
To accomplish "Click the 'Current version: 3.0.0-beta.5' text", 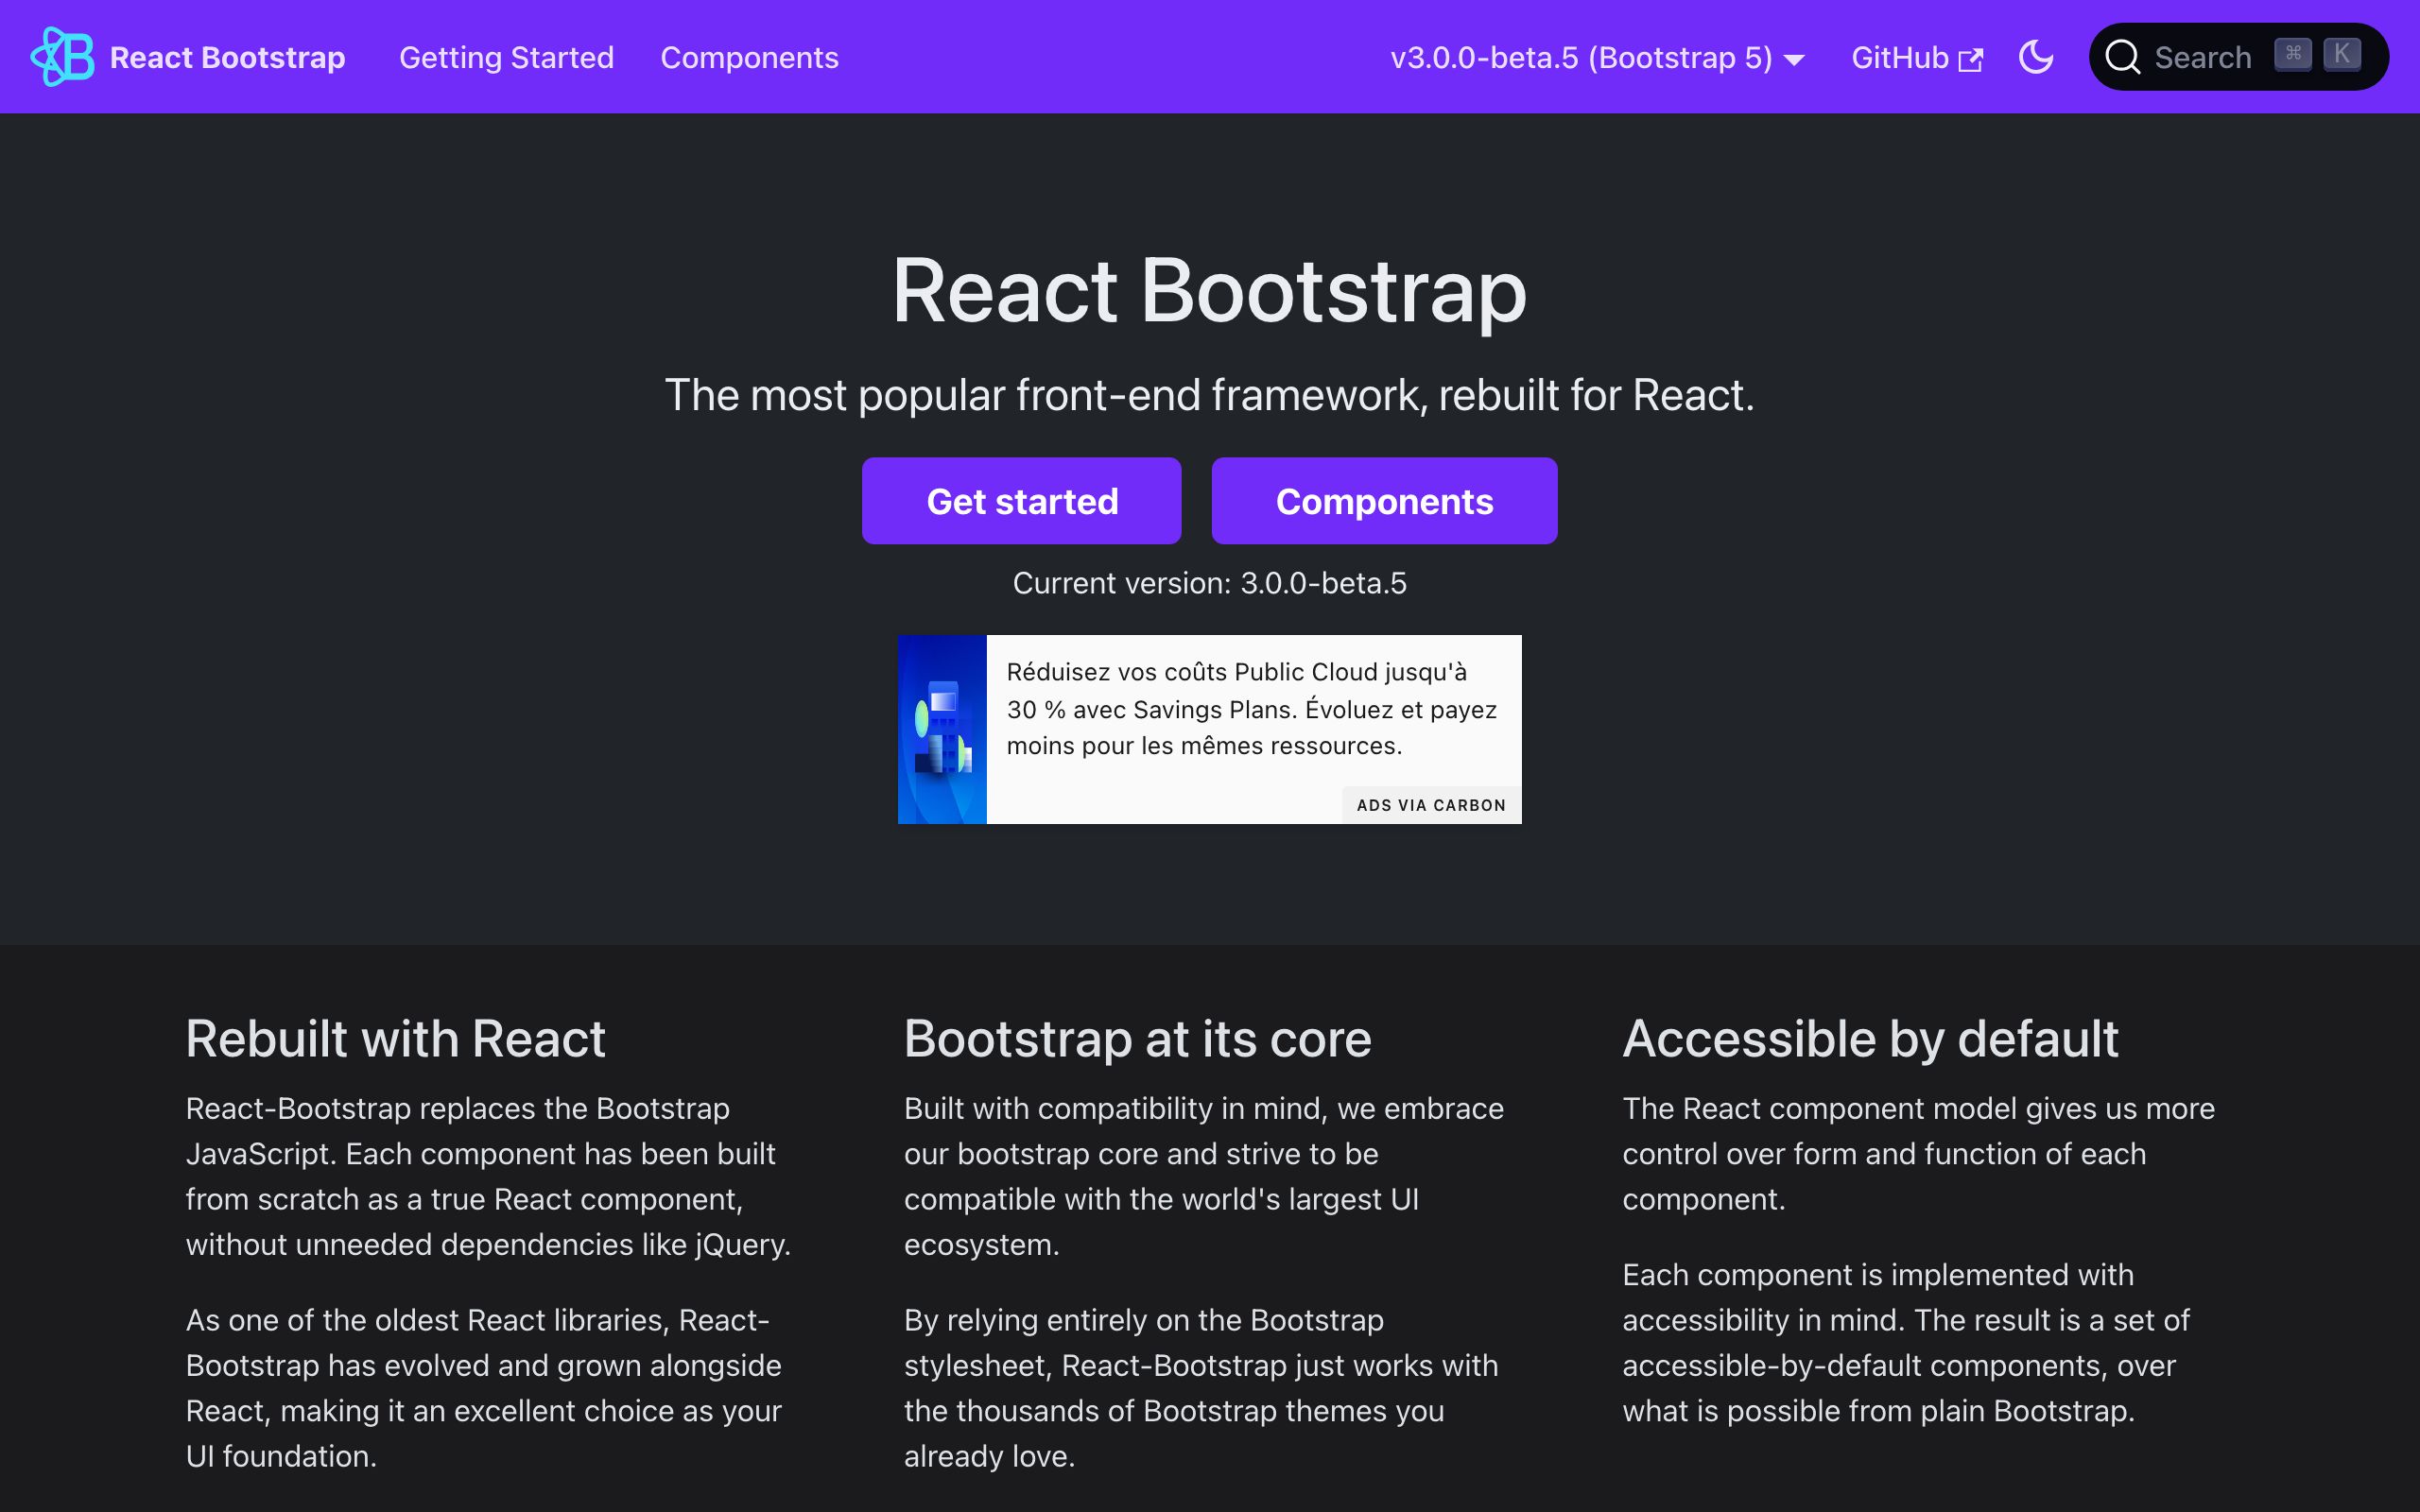I will (1209, 583).
